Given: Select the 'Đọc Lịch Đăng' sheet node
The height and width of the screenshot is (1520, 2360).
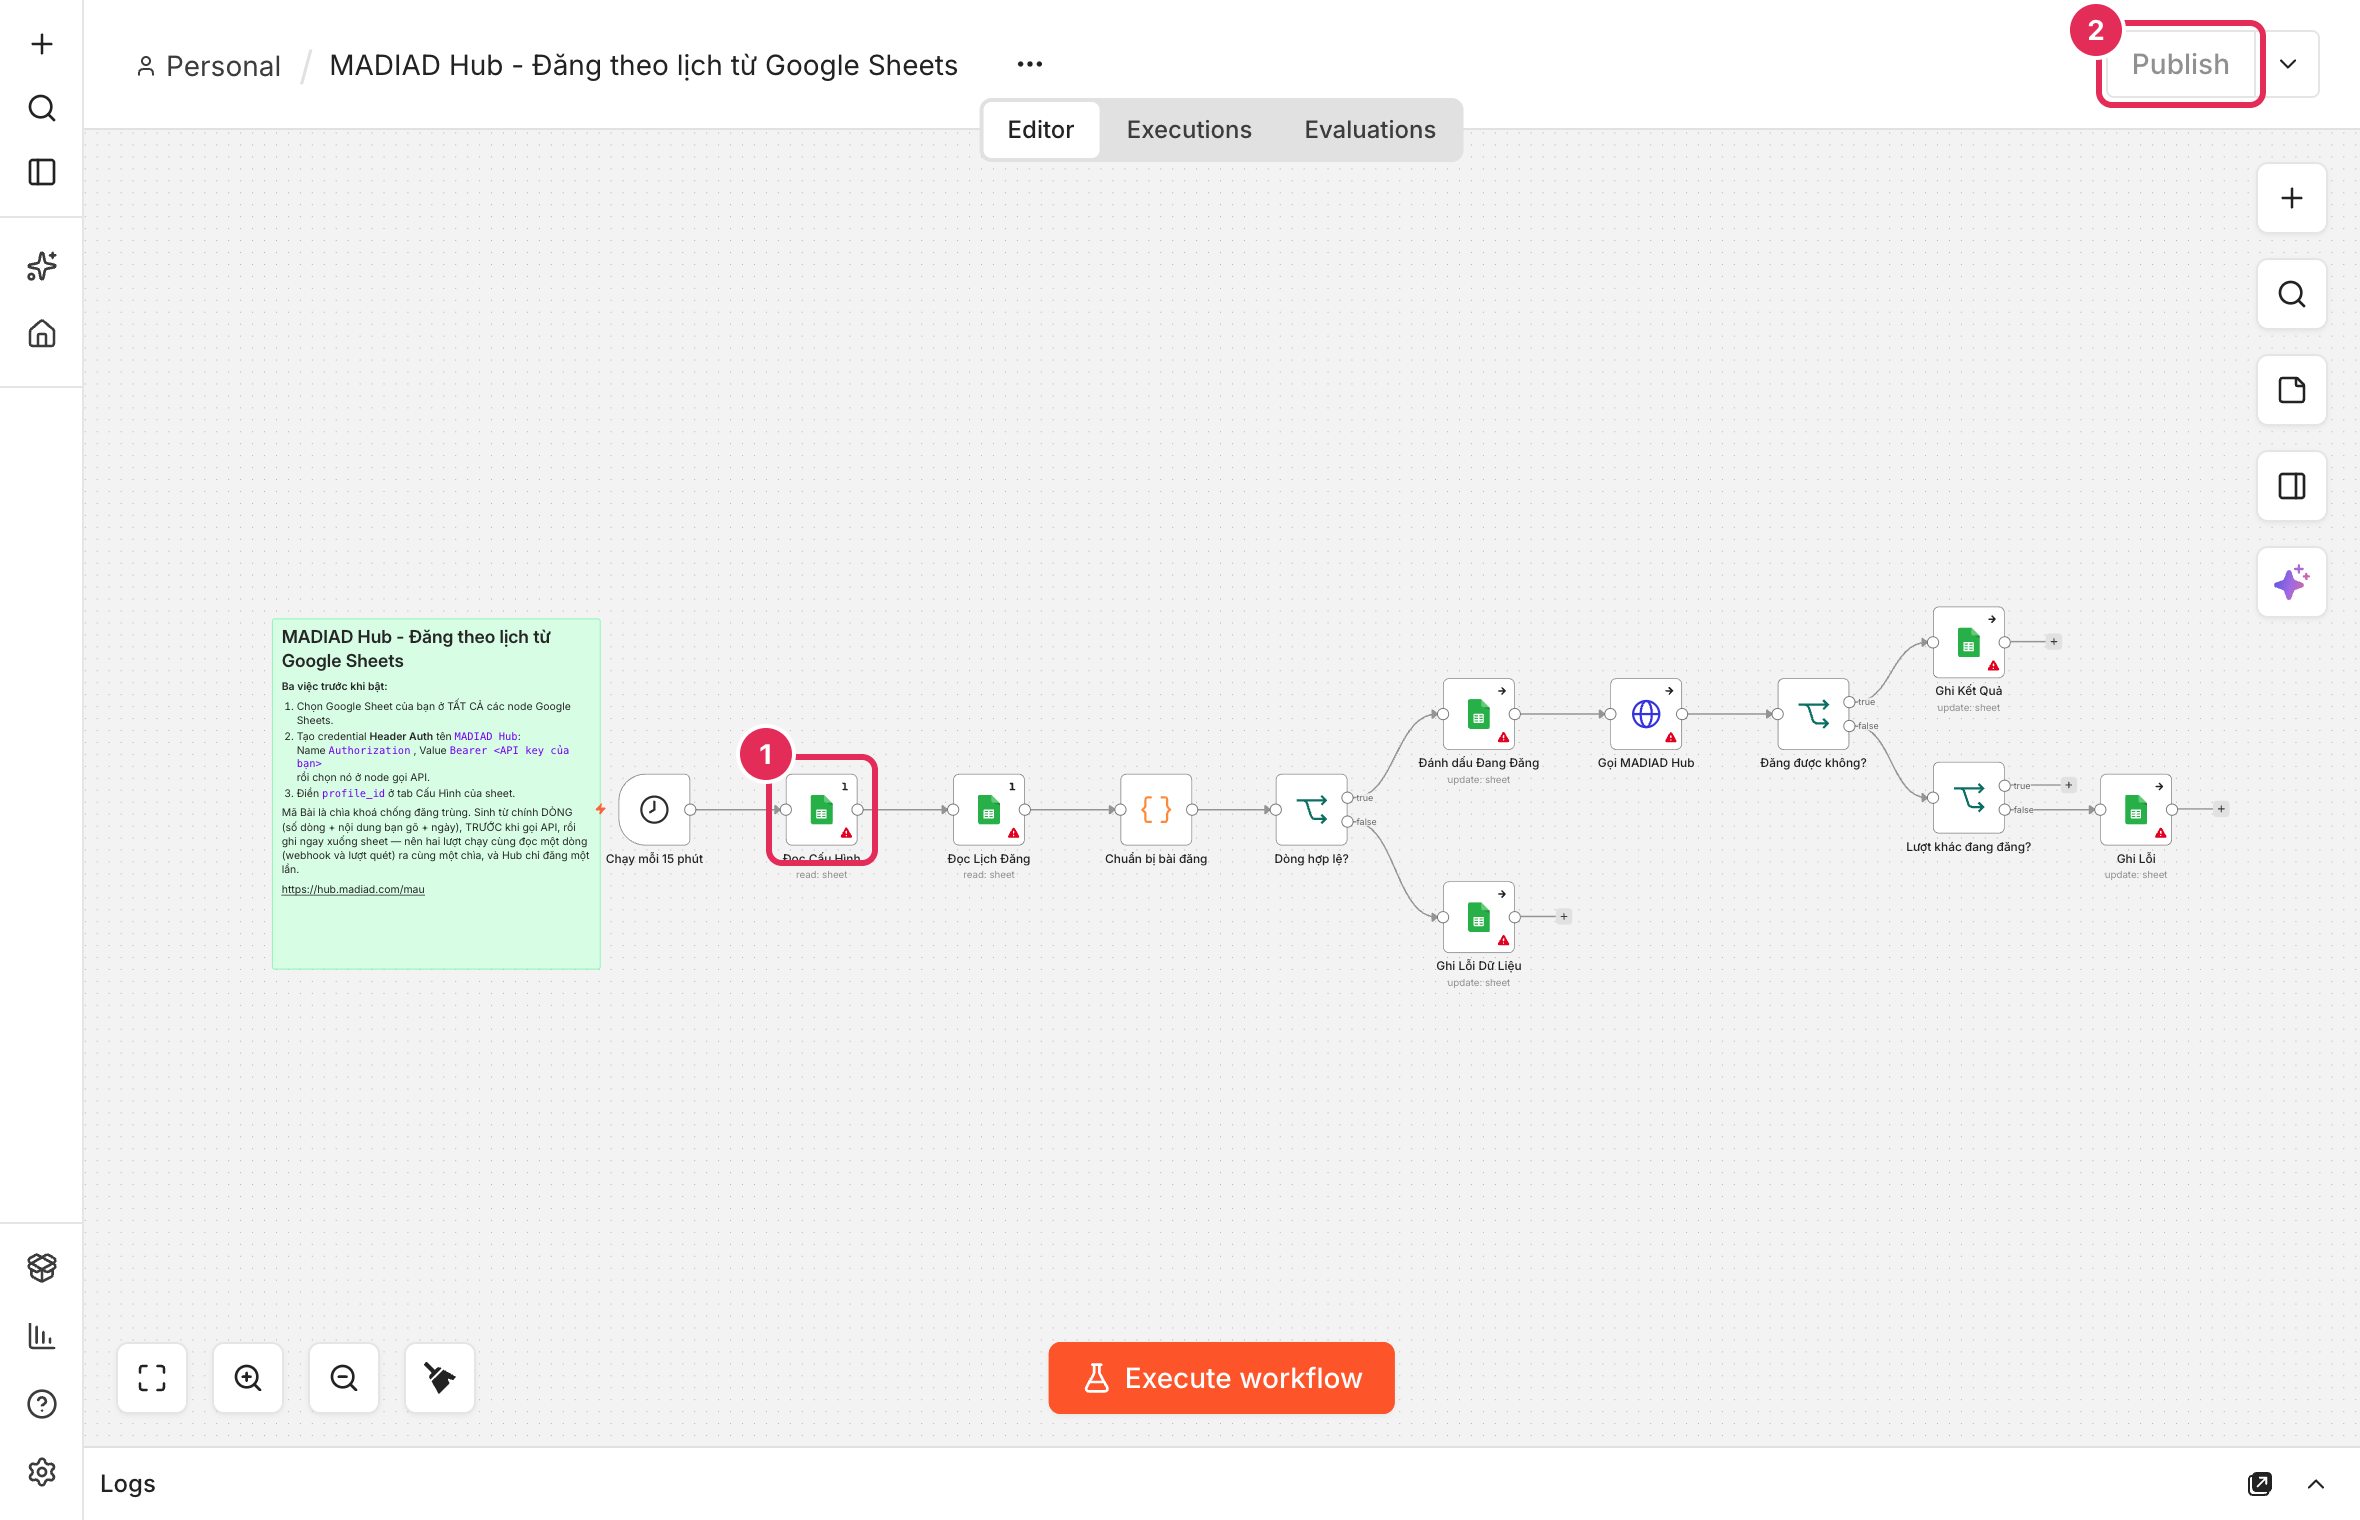Looking at the screenshot, I should pyautogui.click(x=989, y=809).
